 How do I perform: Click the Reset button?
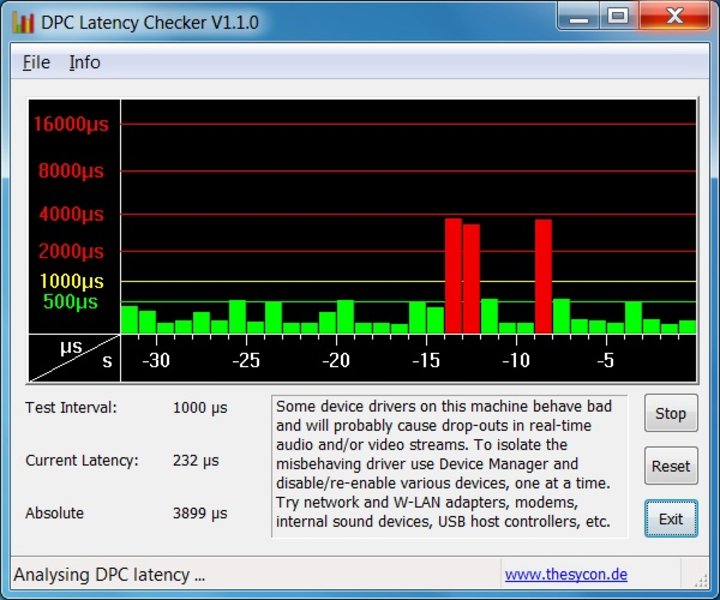[x=671, y=466]
